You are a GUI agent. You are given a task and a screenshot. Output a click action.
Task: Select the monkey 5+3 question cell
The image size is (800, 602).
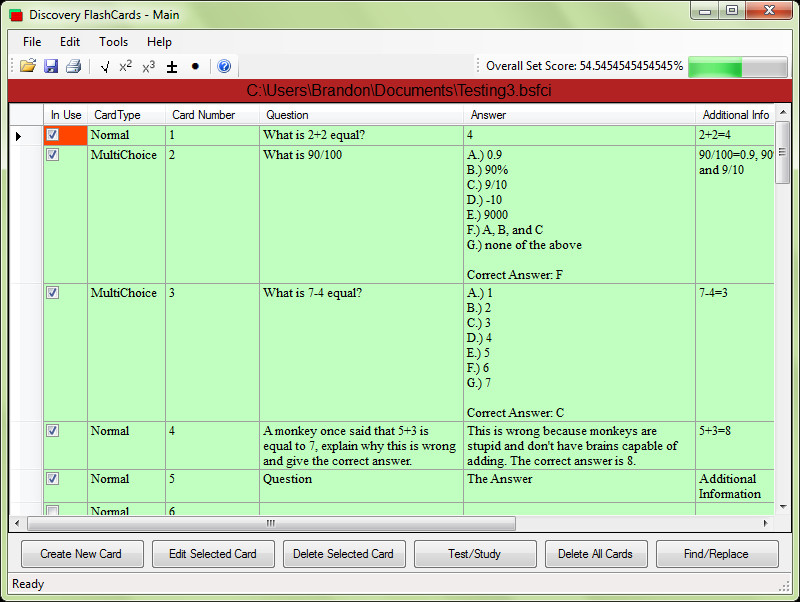(361, 445)
